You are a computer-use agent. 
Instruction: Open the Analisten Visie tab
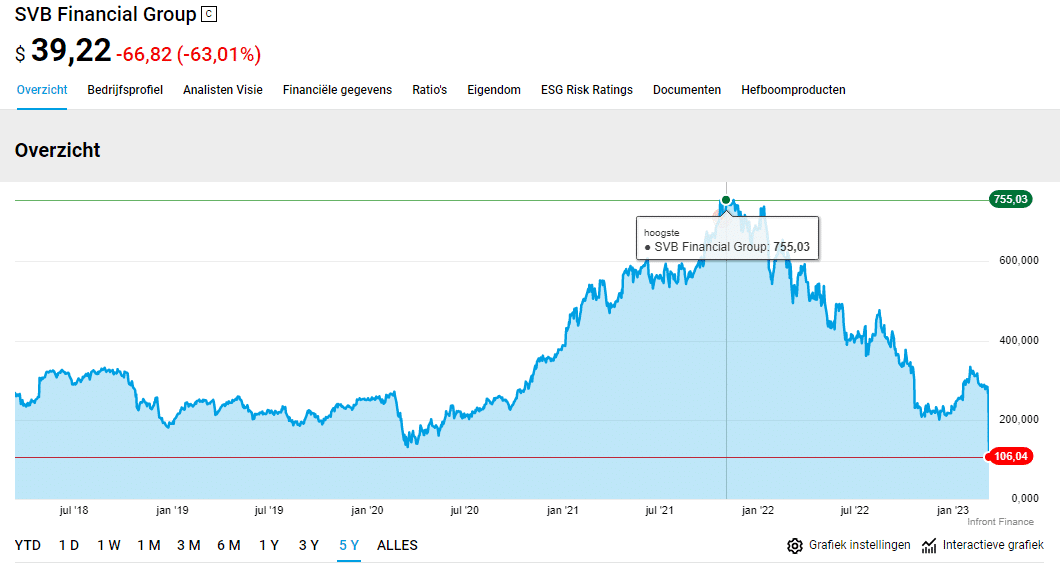point(222,90)
